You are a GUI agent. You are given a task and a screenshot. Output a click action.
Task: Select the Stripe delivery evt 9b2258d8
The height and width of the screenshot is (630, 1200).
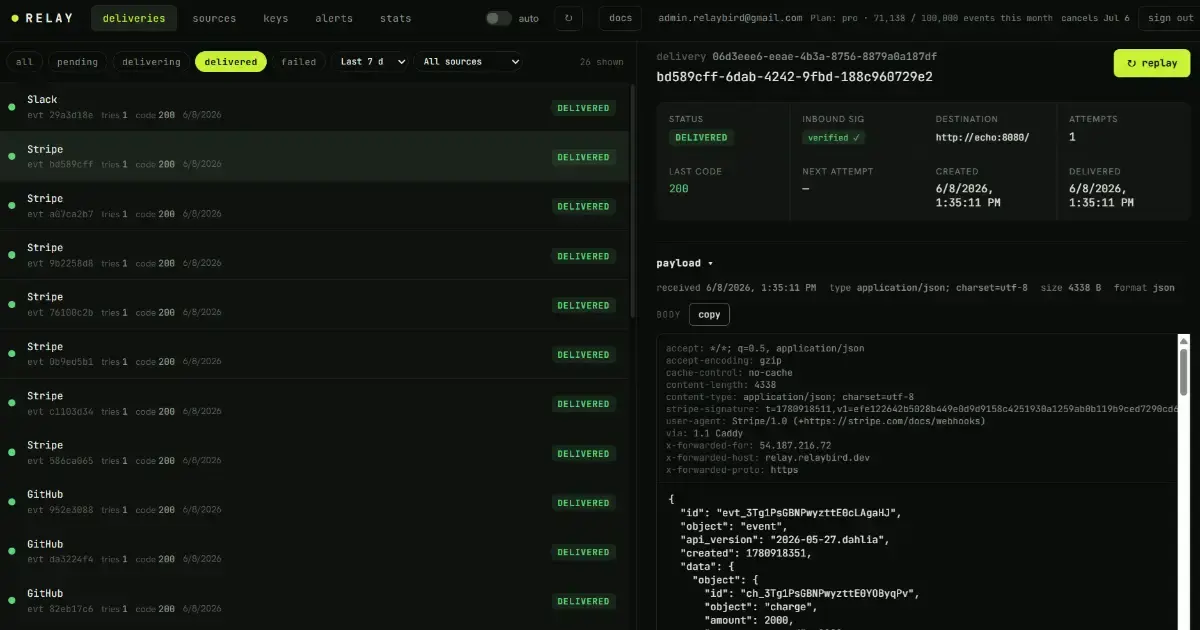coord(315,255)
